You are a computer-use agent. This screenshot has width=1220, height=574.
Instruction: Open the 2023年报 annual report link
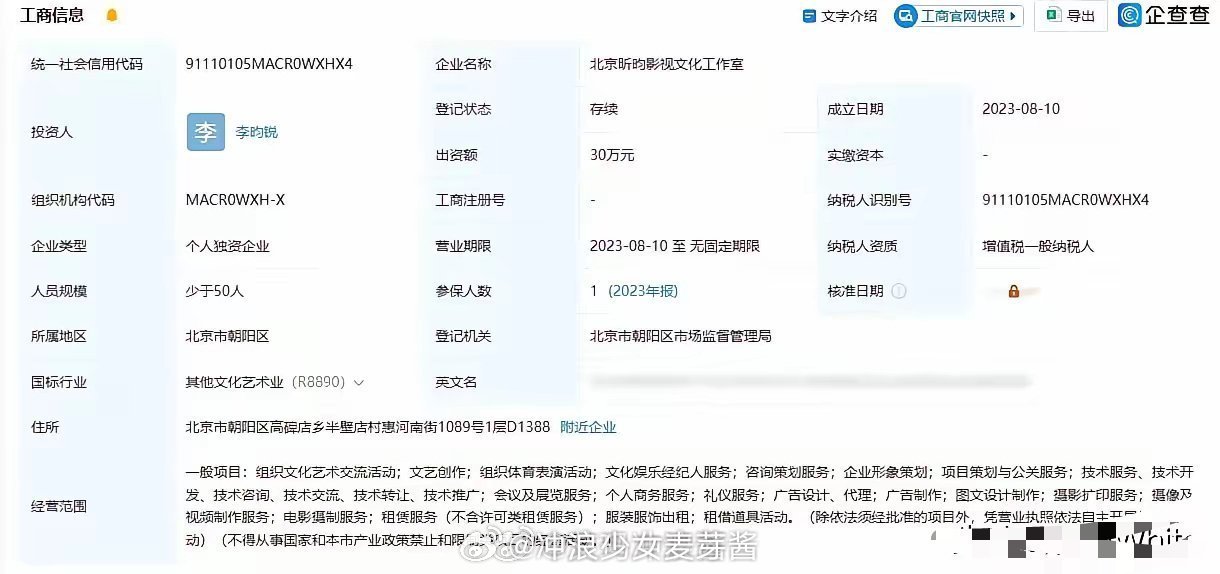643,291
